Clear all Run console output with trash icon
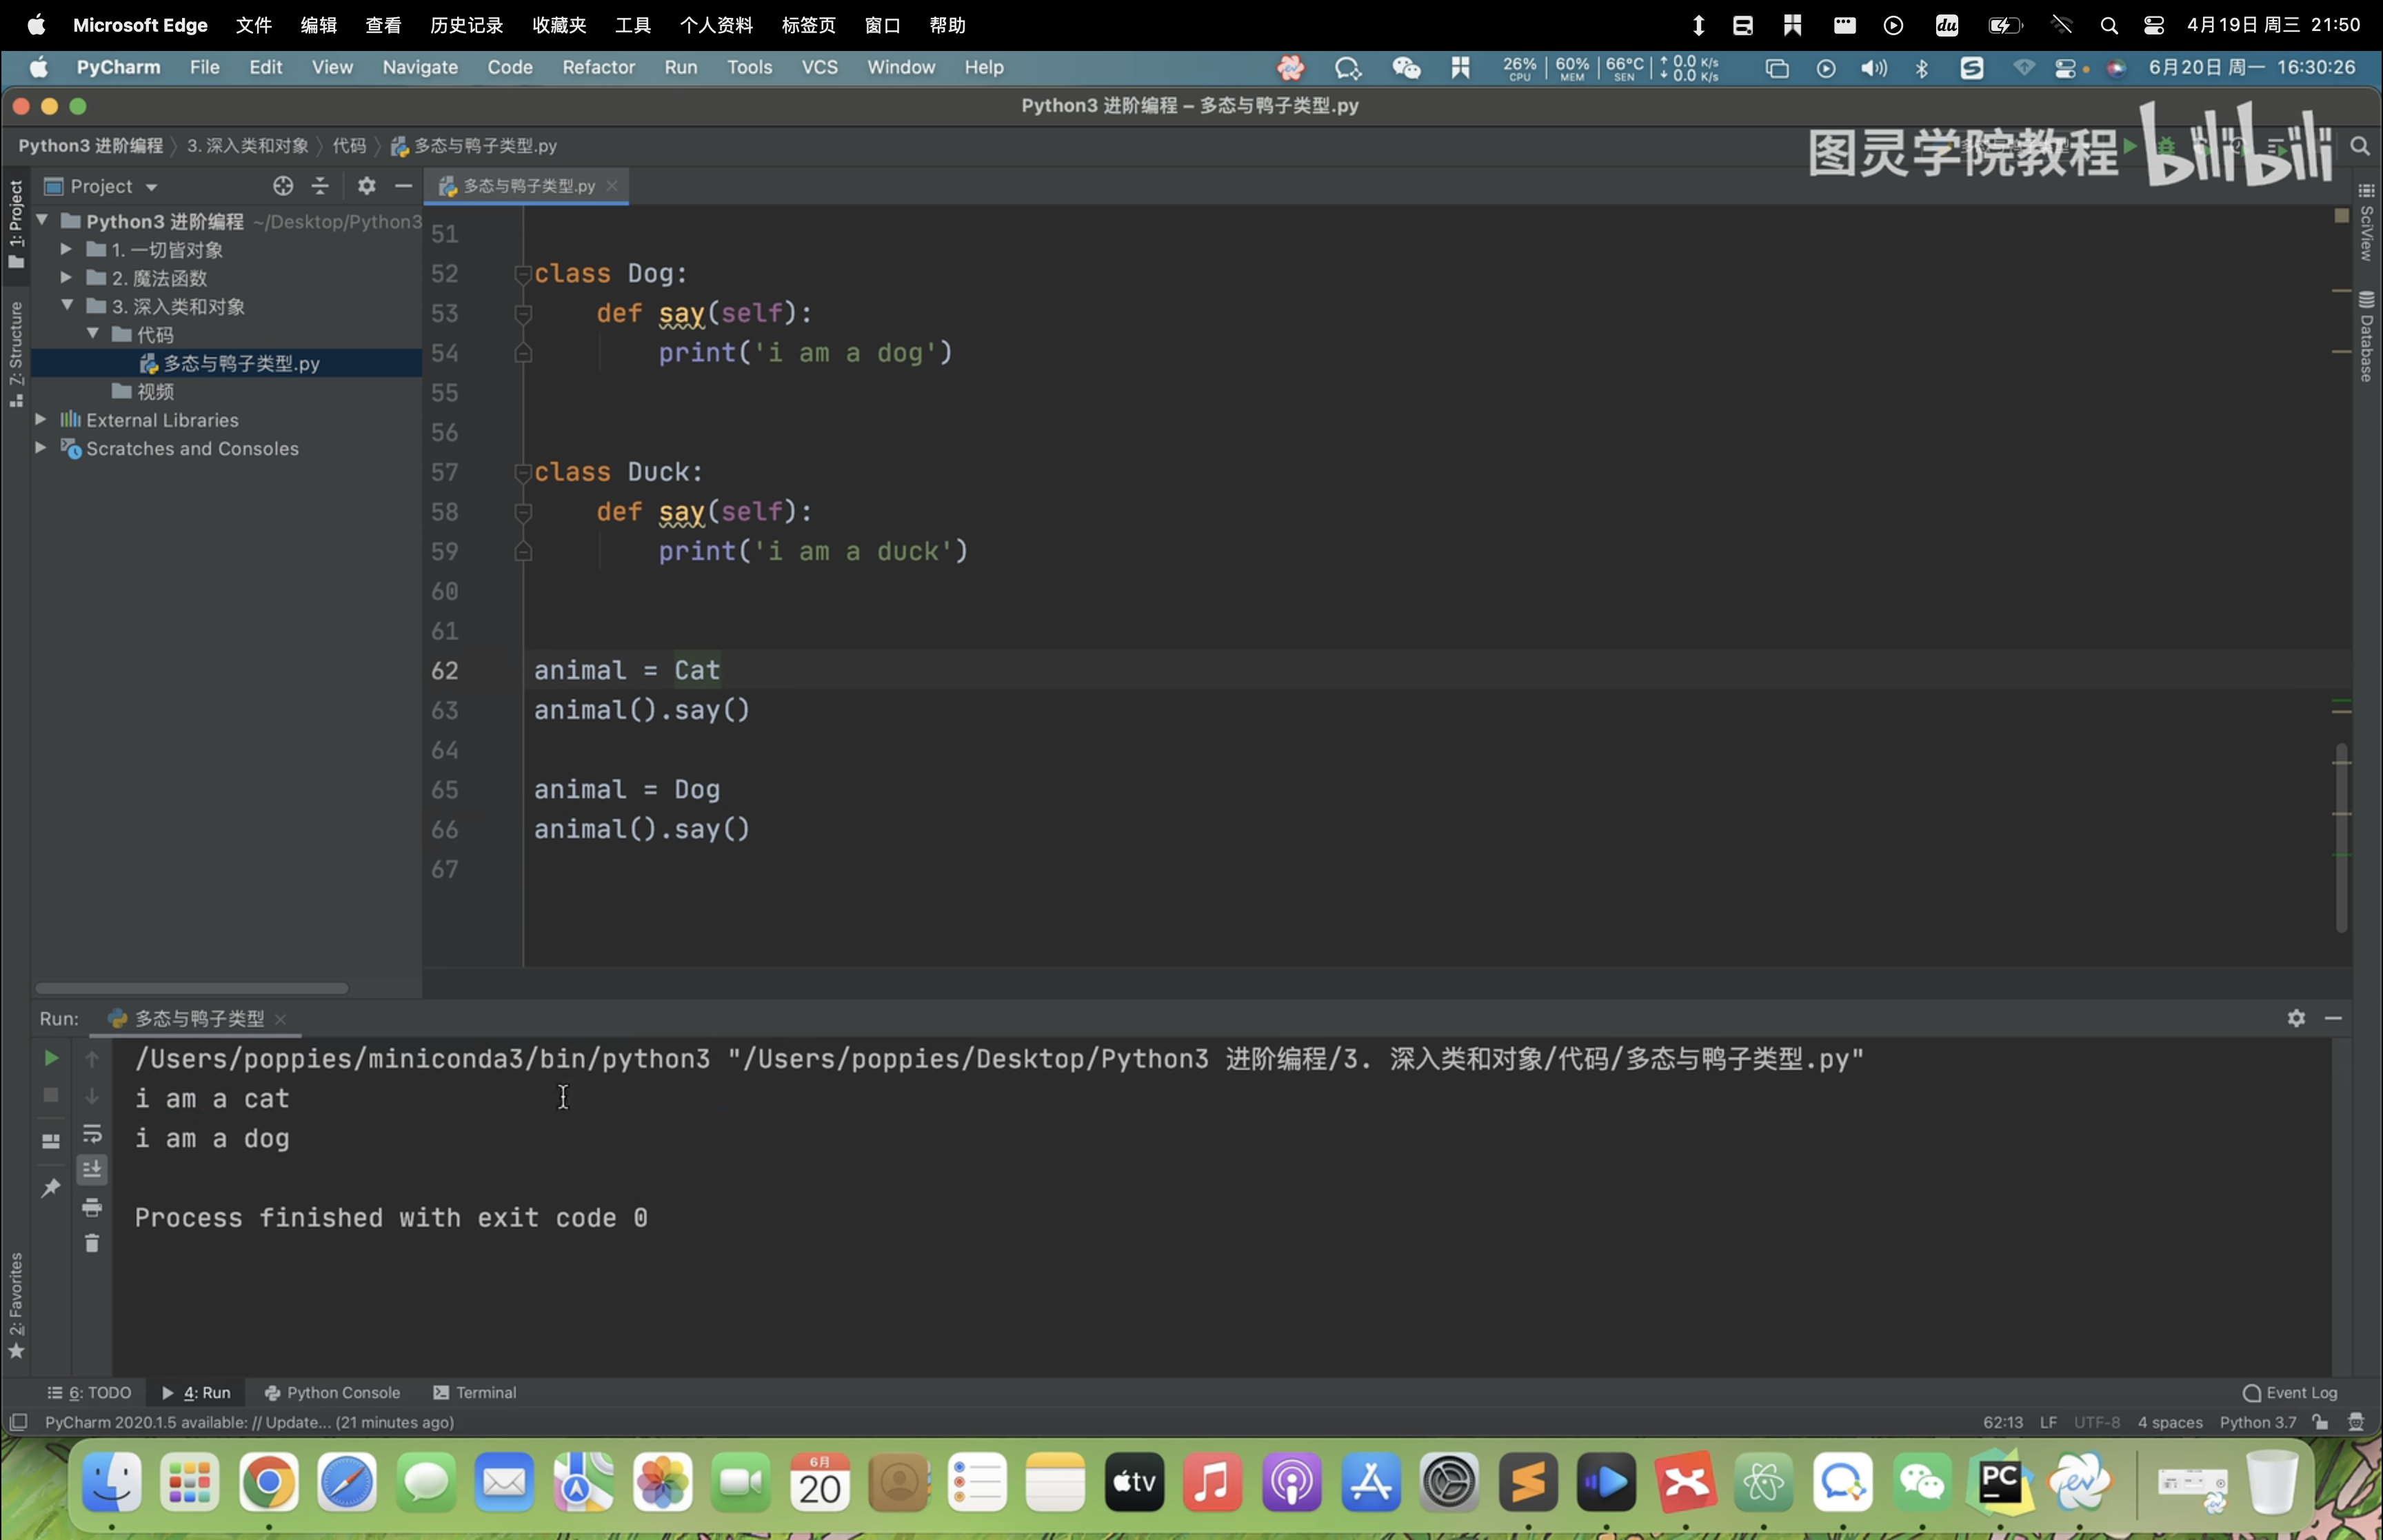2383x1540 pixels. (92, 1243)
